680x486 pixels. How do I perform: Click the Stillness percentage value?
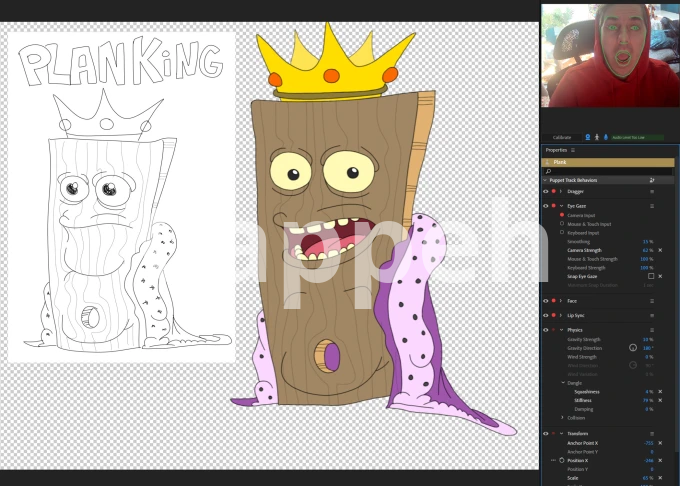point(648,400)
